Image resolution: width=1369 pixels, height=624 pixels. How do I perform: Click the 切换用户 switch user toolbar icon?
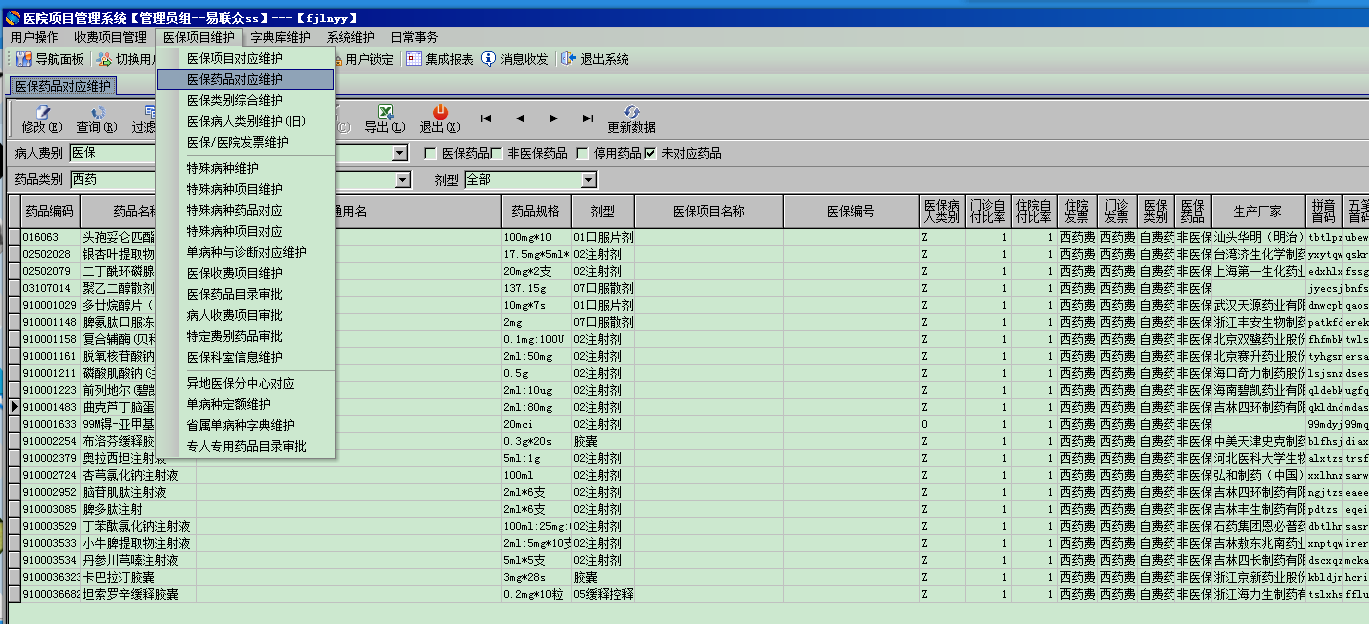click(x=104, y=59)
